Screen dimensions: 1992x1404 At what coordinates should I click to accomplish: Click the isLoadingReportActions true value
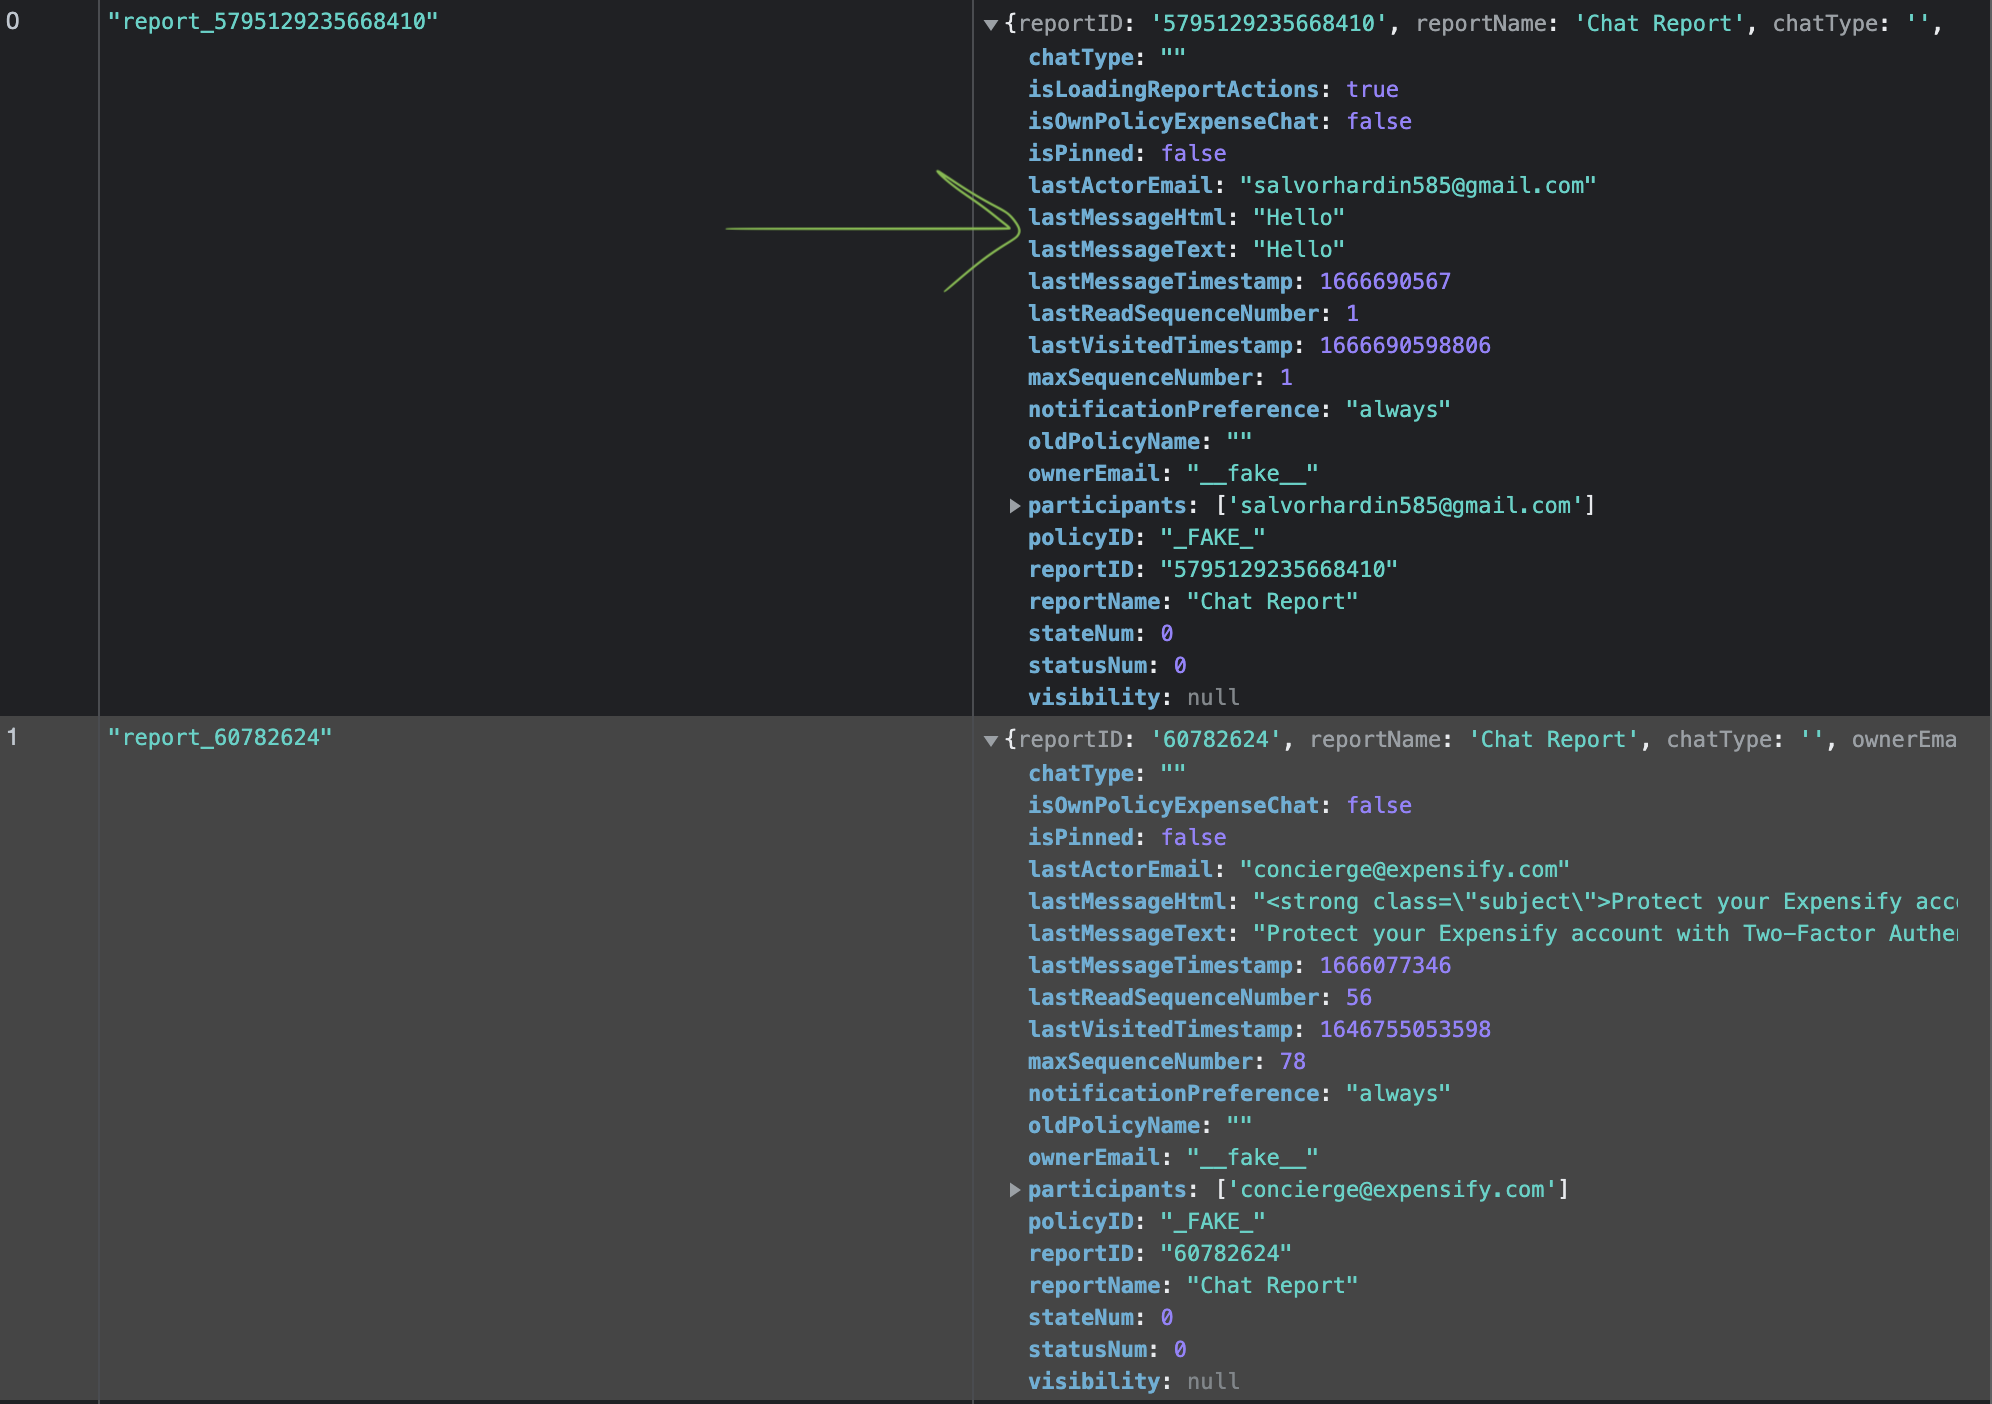pyautogui.click(x=1371, y=89)
